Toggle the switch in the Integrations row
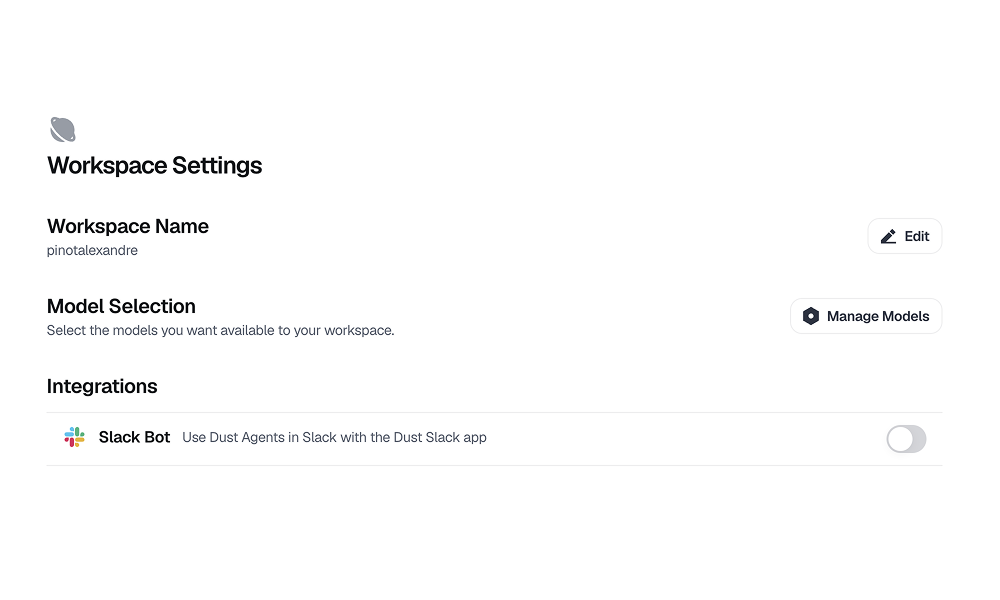1000x600 pixels. click(906, 439)
